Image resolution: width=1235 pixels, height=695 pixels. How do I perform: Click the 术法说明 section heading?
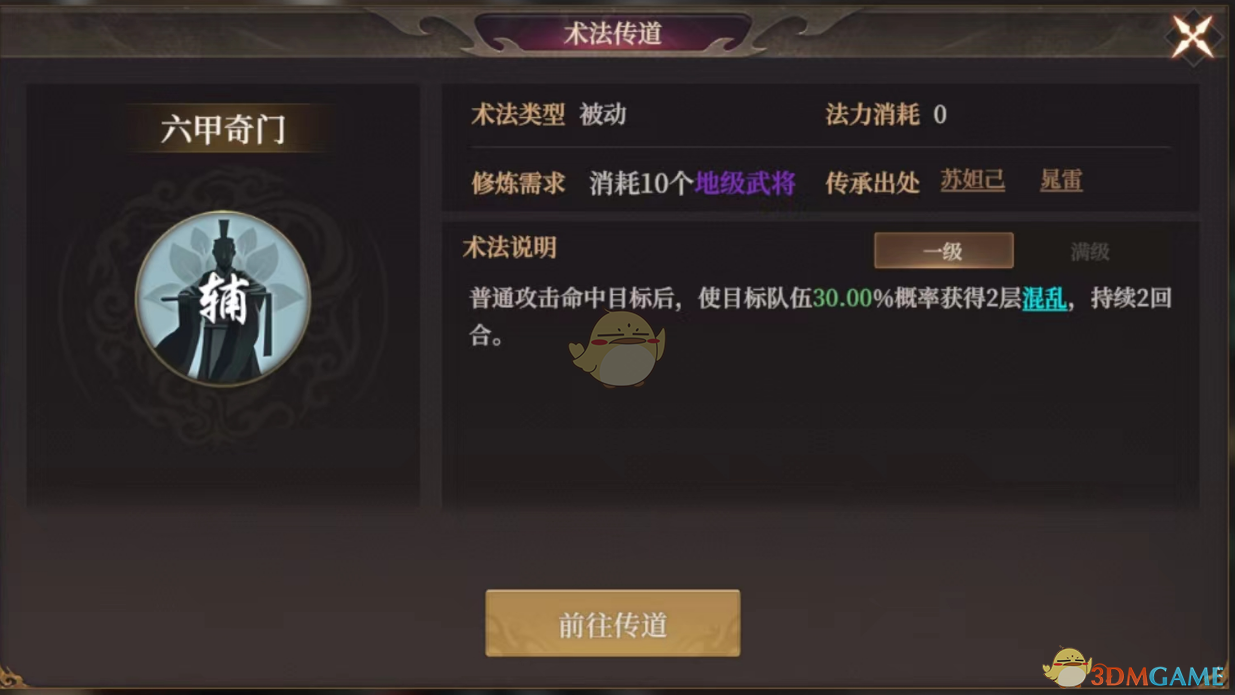[x=509, y=248]
